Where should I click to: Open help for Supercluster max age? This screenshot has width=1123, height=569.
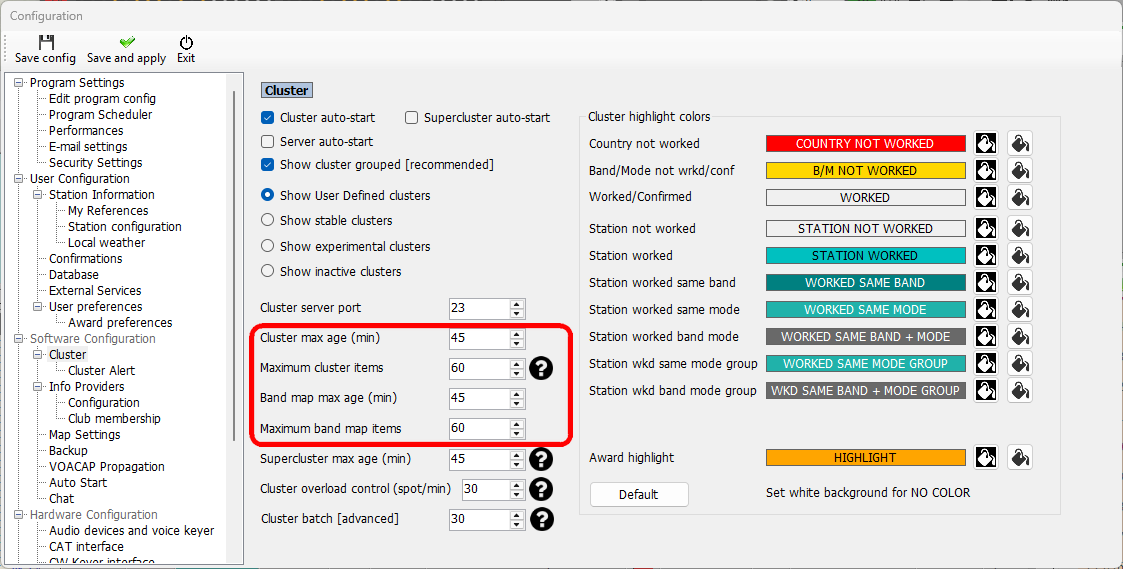pos(541,459)
